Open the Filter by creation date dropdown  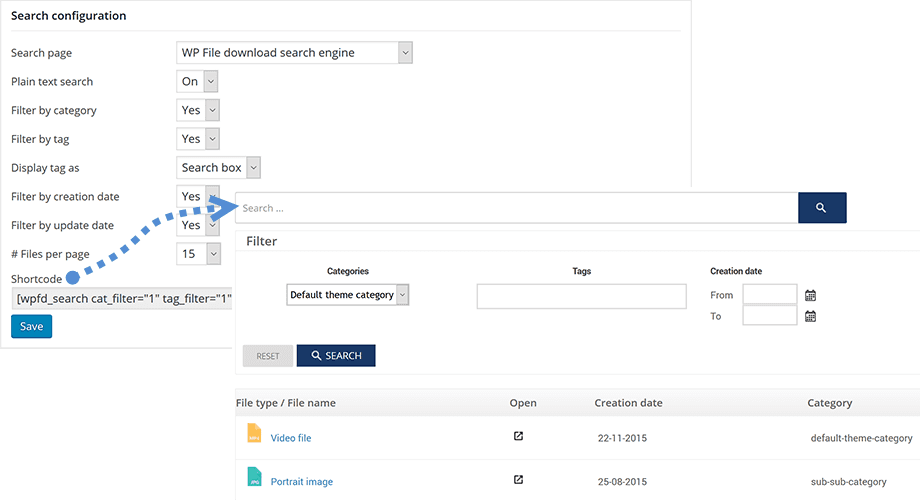click(x=198, y=196)
